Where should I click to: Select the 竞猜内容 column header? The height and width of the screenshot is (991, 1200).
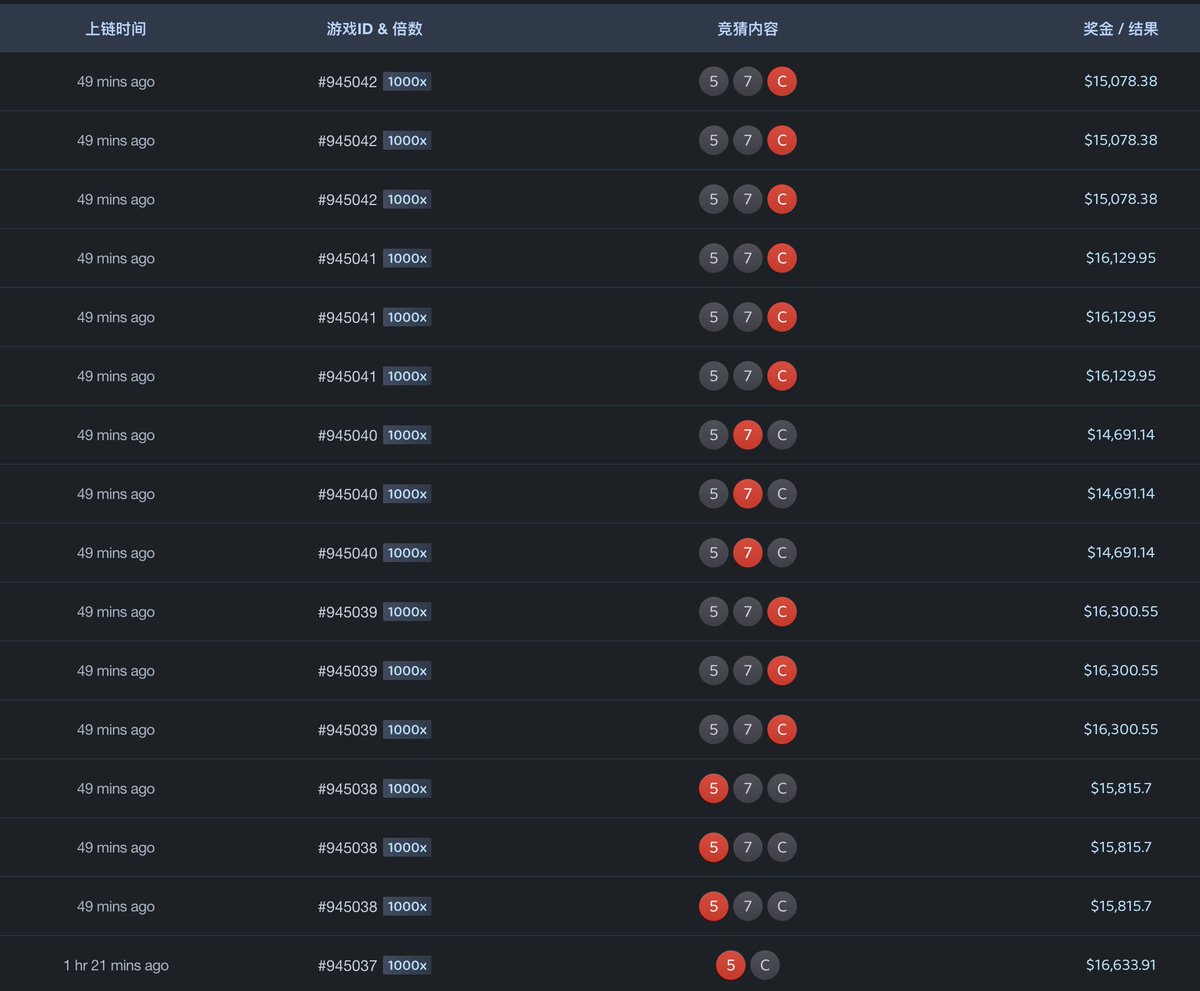point(748,29)
